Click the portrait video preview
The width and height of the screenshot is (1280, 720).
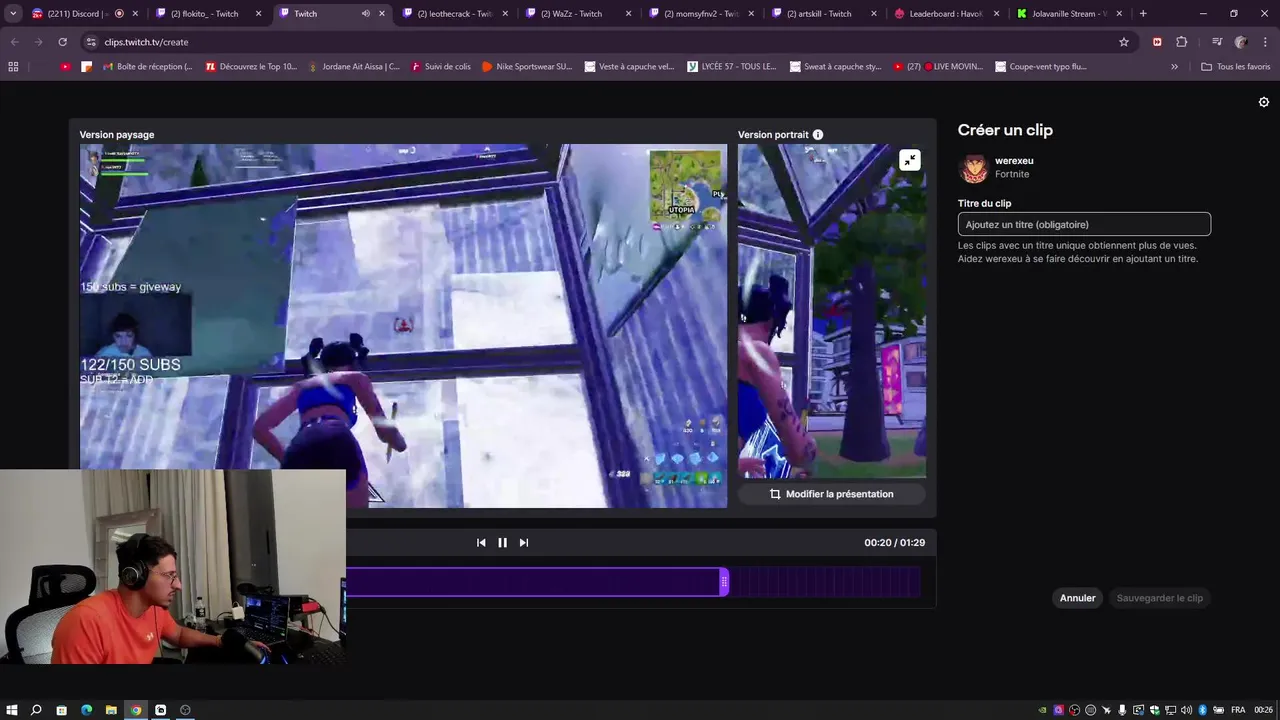[832, 311]
